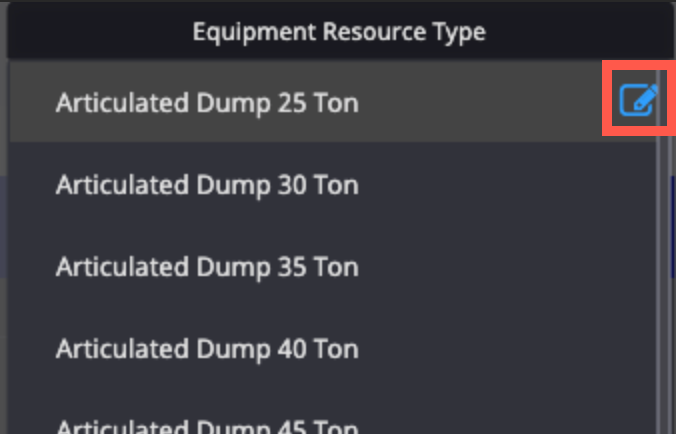Open the editor for the highlighted 25 Ton resource

(638, 100)
